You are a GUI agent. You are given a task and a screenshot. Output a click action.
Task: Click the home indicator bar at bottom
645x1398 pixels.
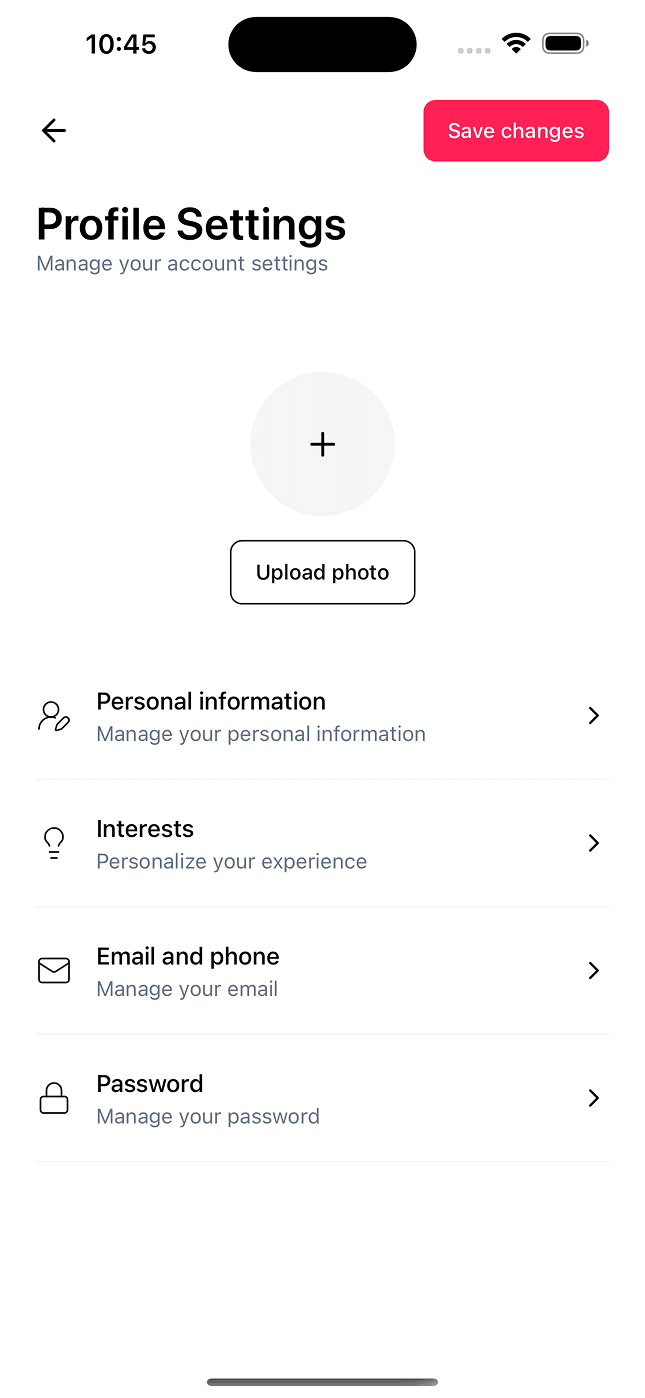(x=322, y=1382)
